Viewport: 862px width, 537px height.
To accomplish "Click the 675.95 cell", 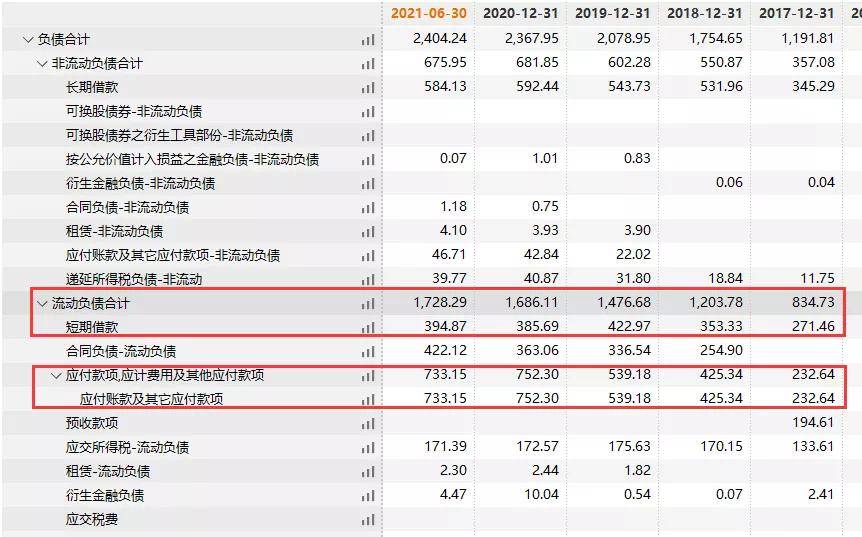I will tap(445, 62).
